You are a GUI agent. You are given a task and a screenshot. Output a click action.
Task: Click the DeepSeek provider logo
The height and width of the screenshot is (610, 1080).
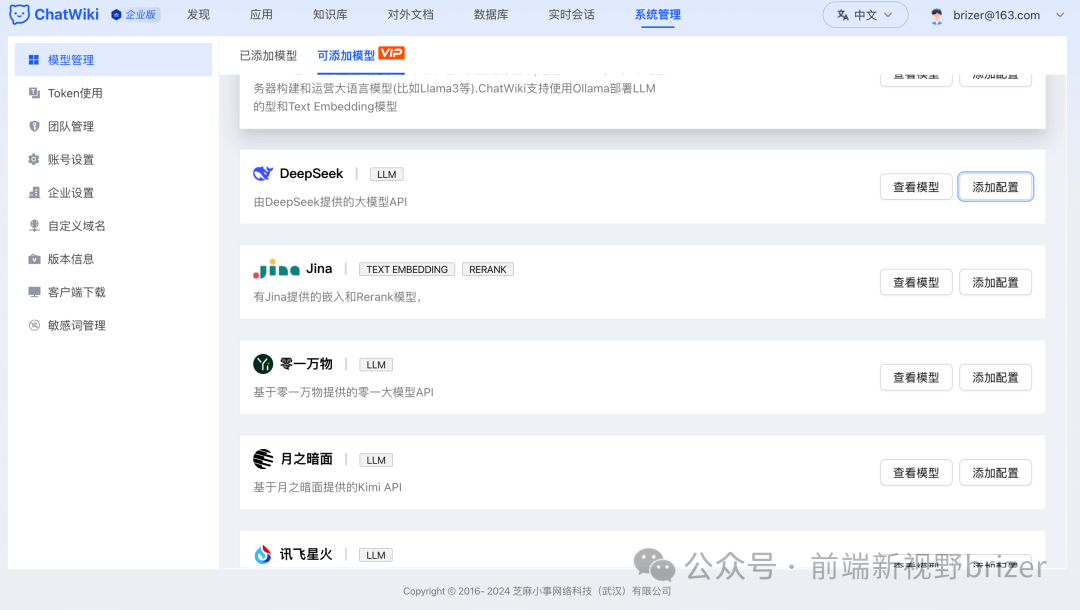(x=262, y=172)
